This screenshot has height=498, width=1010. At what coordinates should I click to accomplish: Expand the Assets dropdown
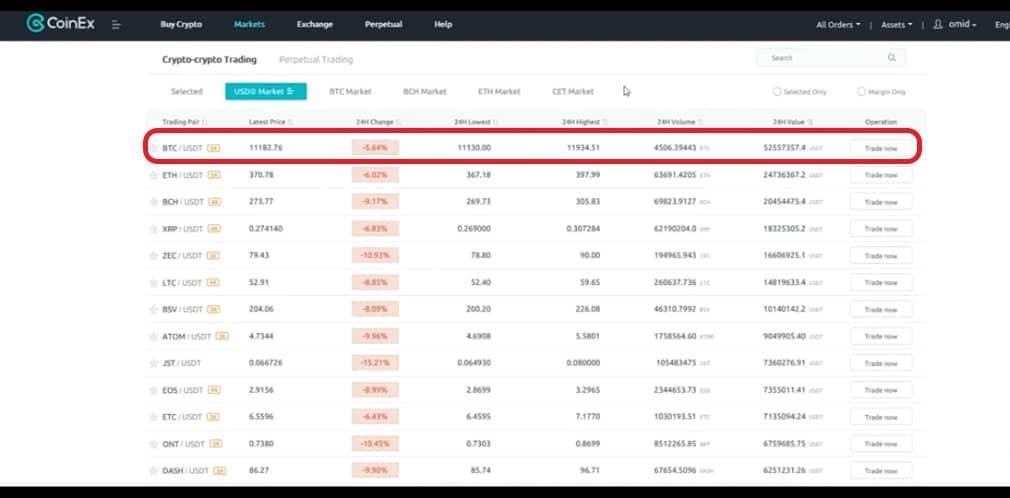point(897,24)
